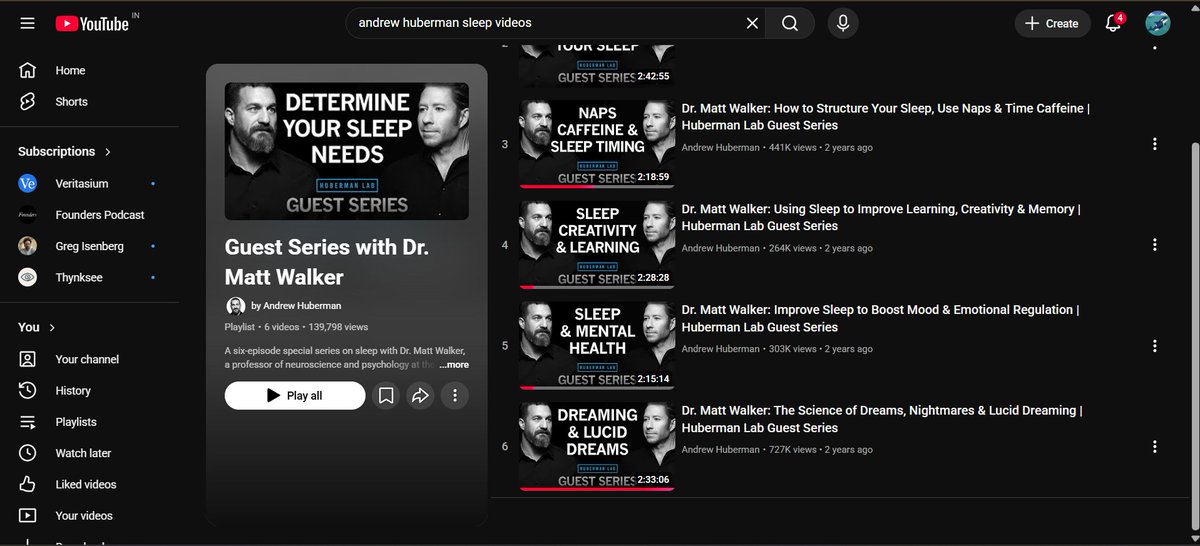This screenshot has width=1200, height=546.
Task: Save playlist with bookmark icon
Action: (x=386, y=396)
